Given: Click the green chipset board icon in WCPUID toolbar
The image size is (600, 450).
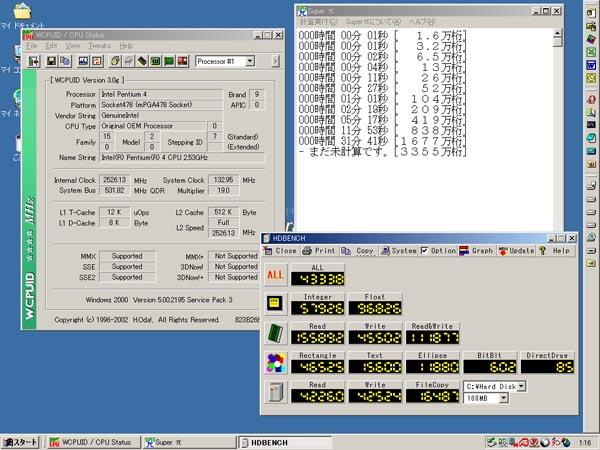Looking at the screenshot, I should coord(155,61).
